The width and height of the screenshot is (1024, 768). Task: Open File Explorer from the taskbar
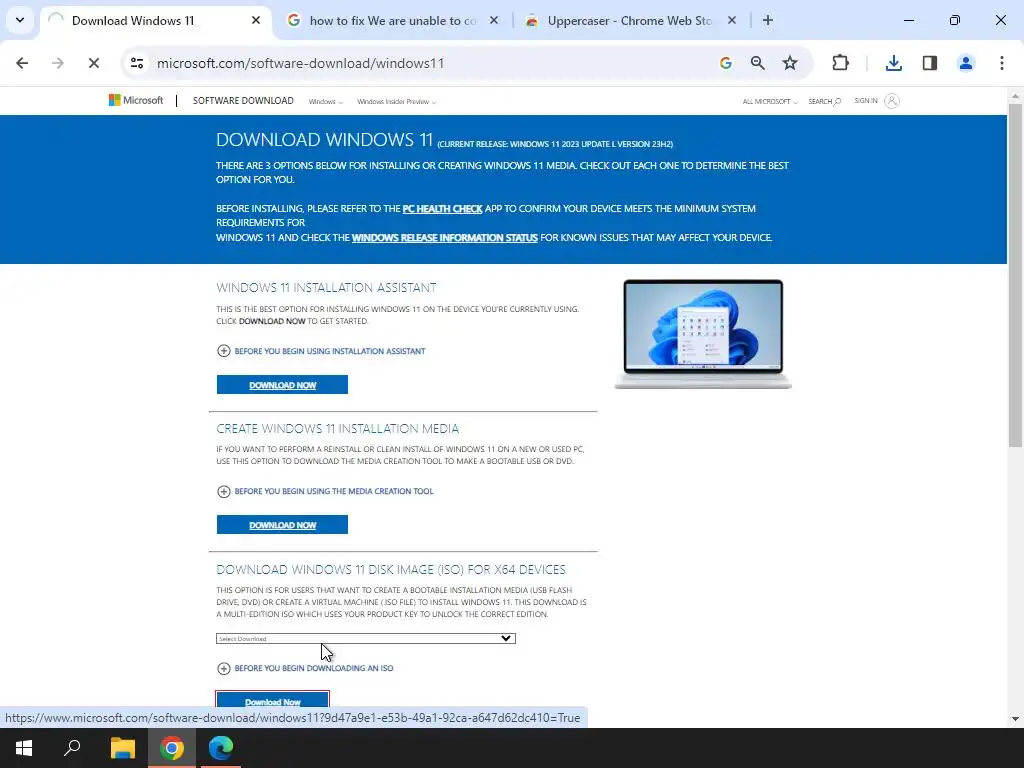pyautogui.click(x=122, y=748)
